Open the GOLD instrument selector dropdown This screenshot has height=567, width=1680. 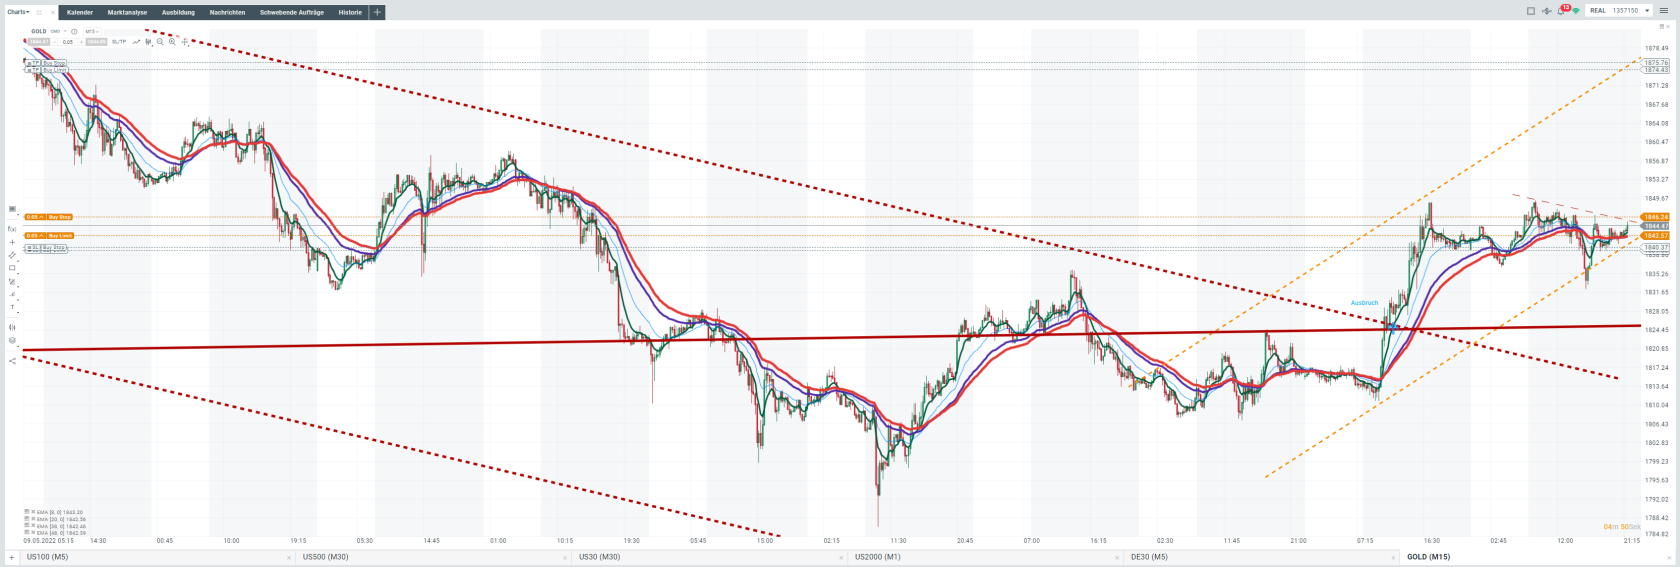coord(65,31)
